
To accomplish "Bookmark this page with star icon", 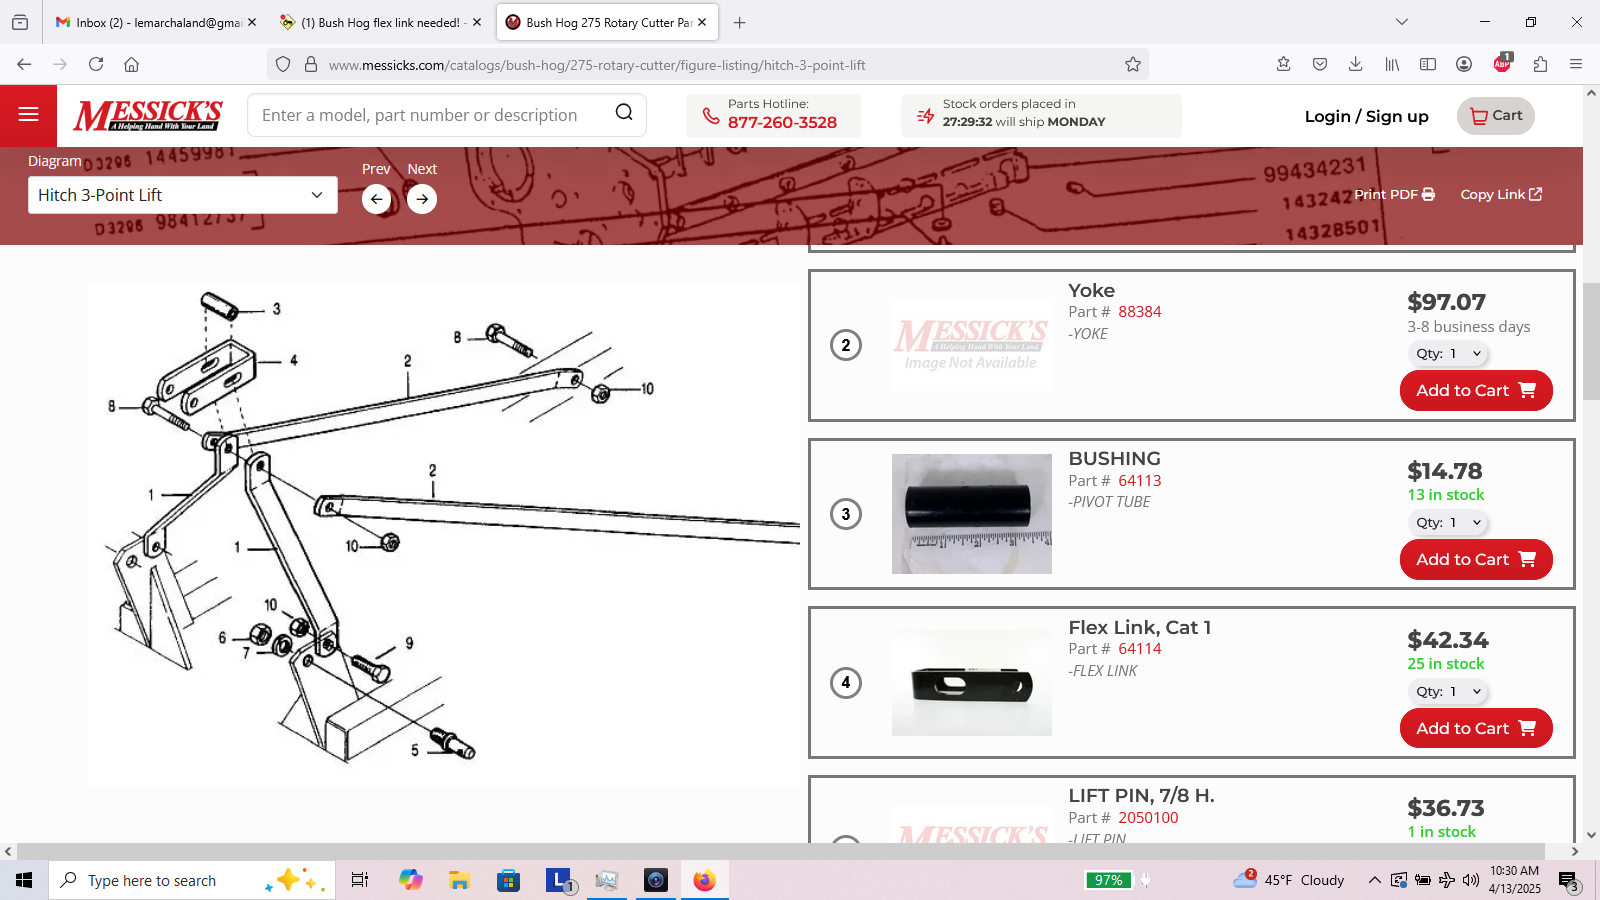I will [x=1132, y=64].
